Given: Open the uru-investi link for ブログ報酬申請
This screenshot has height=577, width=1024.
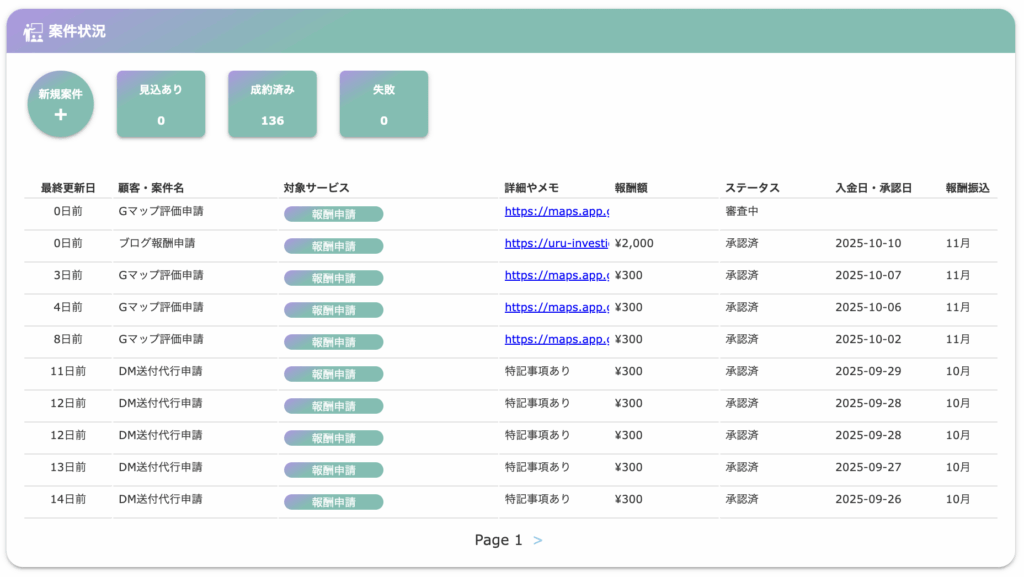Looking at the screenshot, I should click(556, 243).
